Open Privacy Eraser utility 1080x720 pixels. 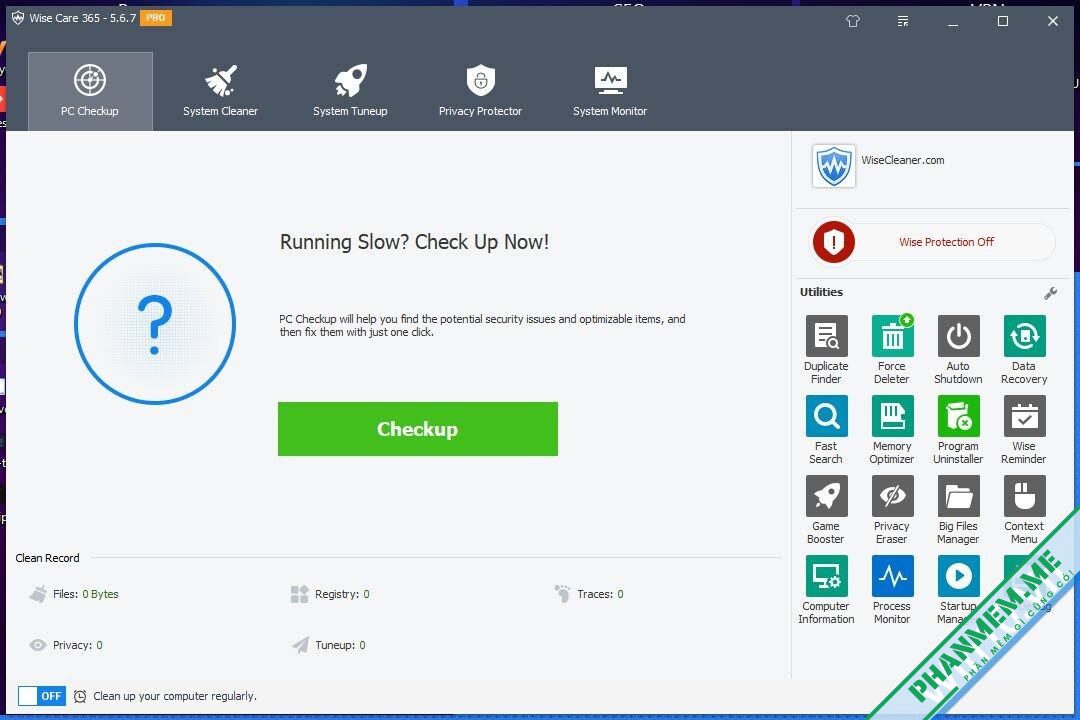[x=892, y=510]
